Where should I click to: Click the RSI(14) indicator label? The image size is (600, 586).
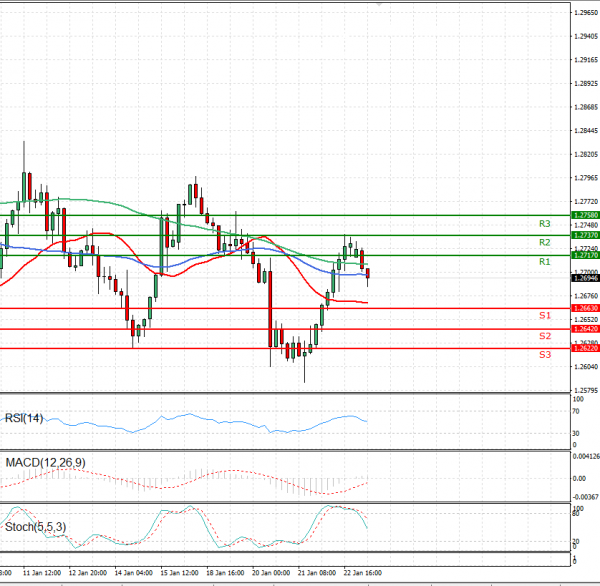[x=24, y=418]
